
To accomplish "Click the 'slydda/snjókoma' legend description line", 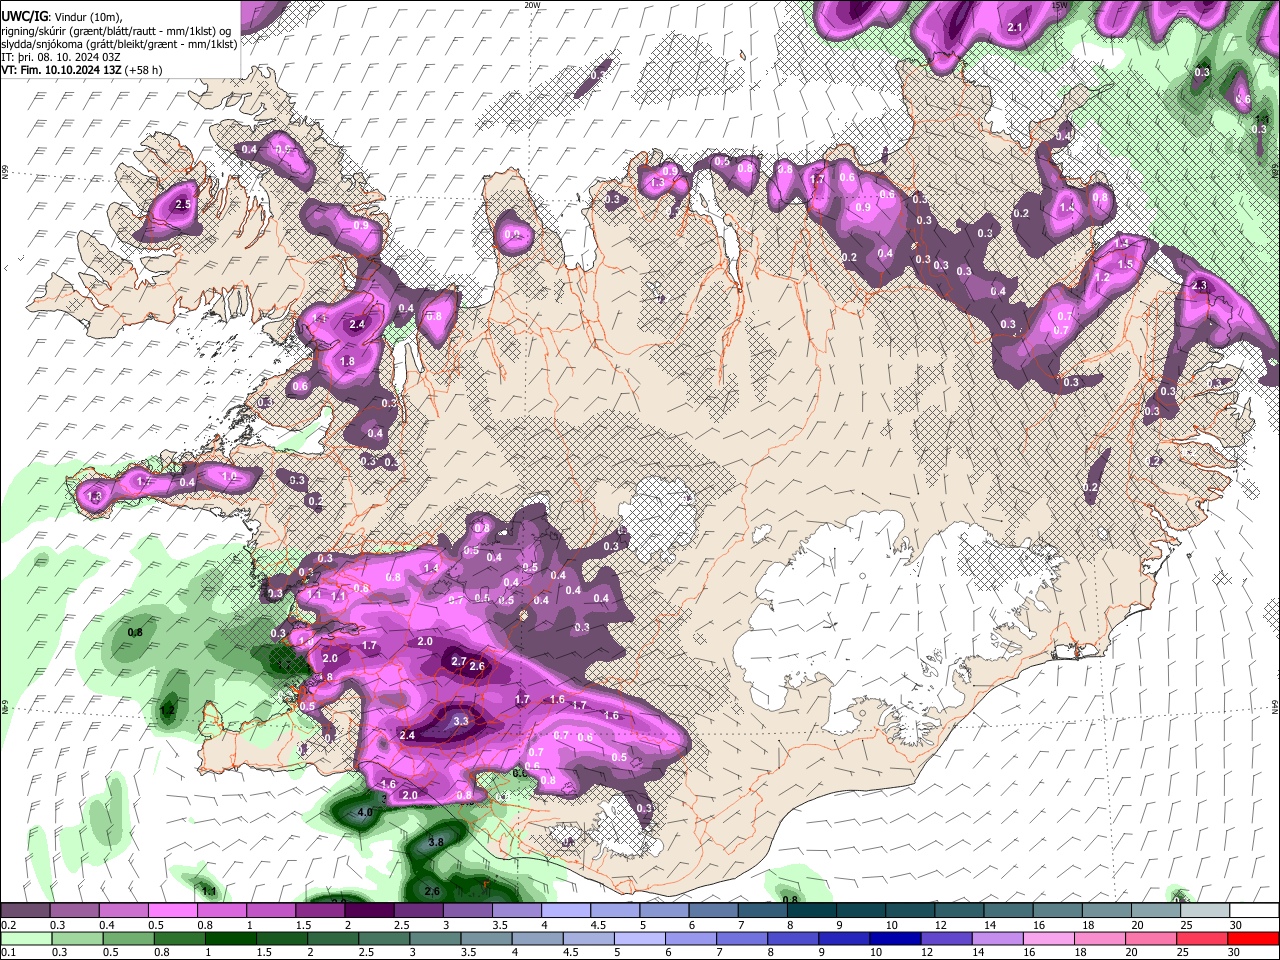I will (x=119, y=44).
